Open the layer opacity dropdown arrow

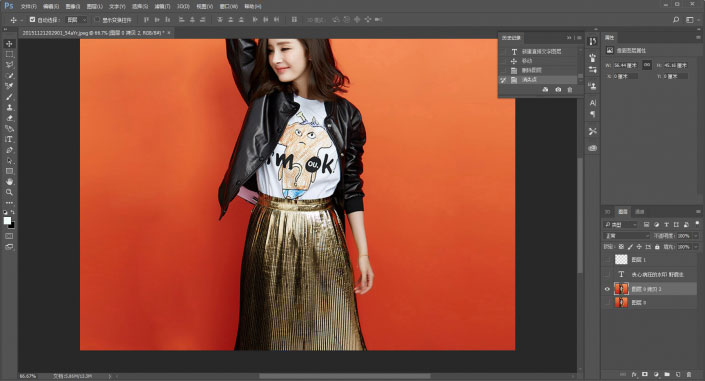click(696, 236)
